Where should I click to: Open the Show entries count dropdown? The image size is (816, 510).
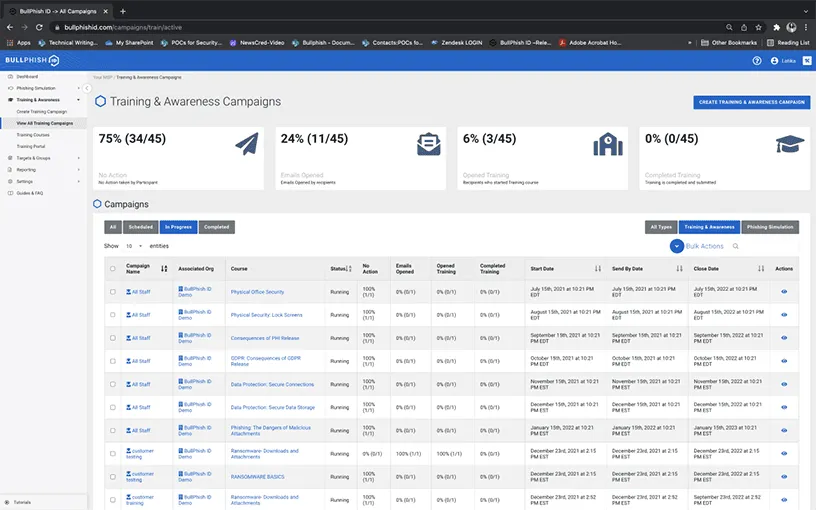click(x=134, y=246)
